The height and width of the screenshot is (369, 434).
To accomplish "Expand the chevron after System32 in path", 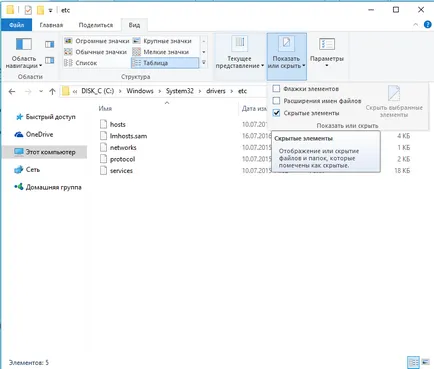I will coord(200,91).
